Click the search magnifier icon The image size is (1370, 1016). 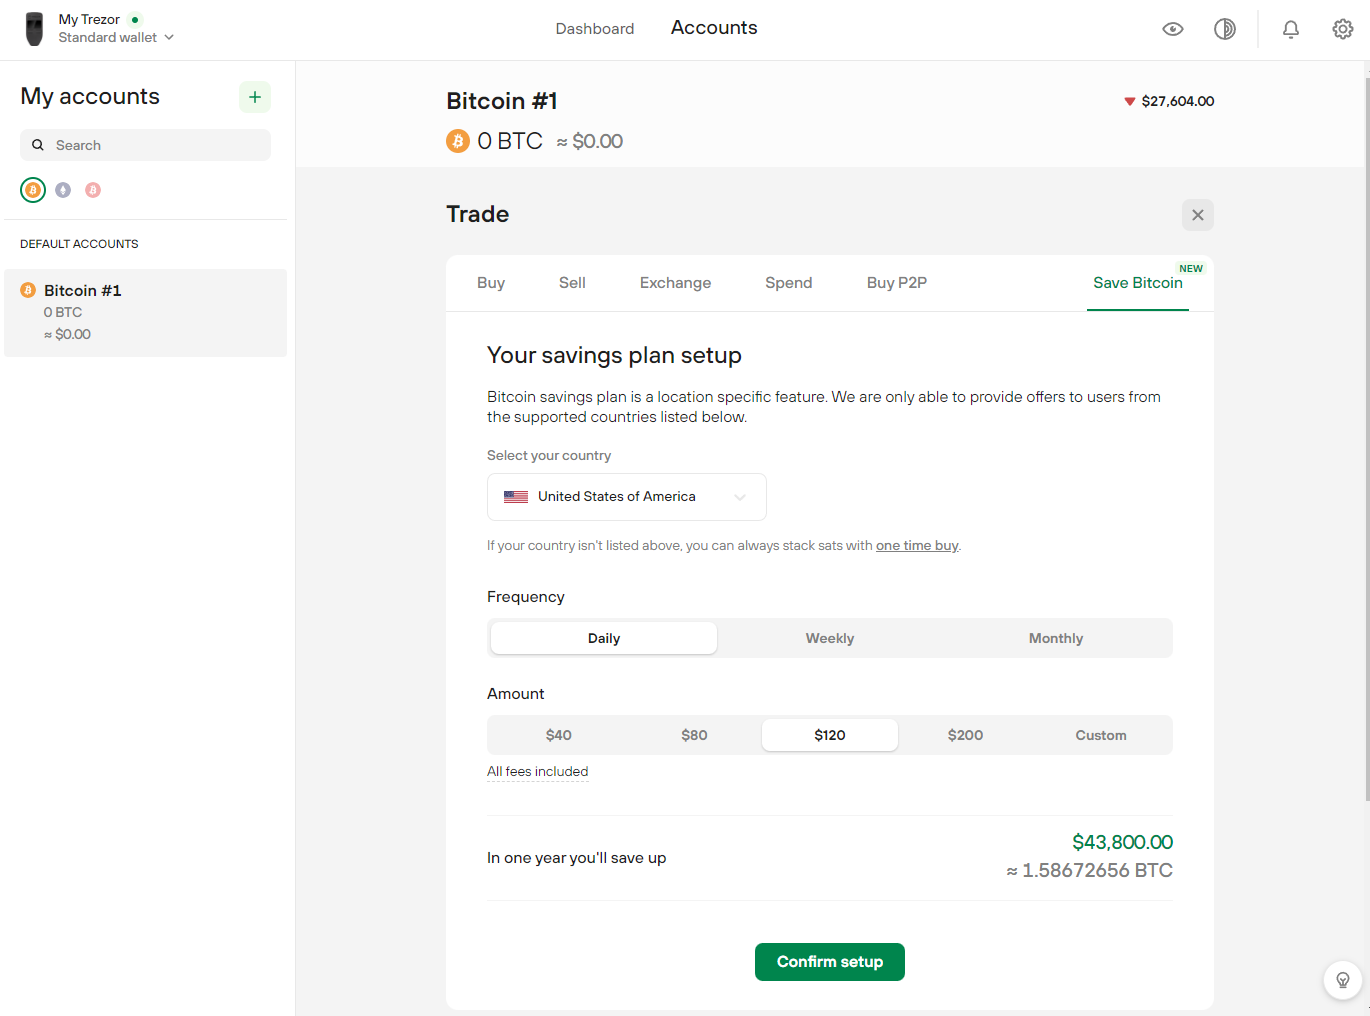[38, 145]
